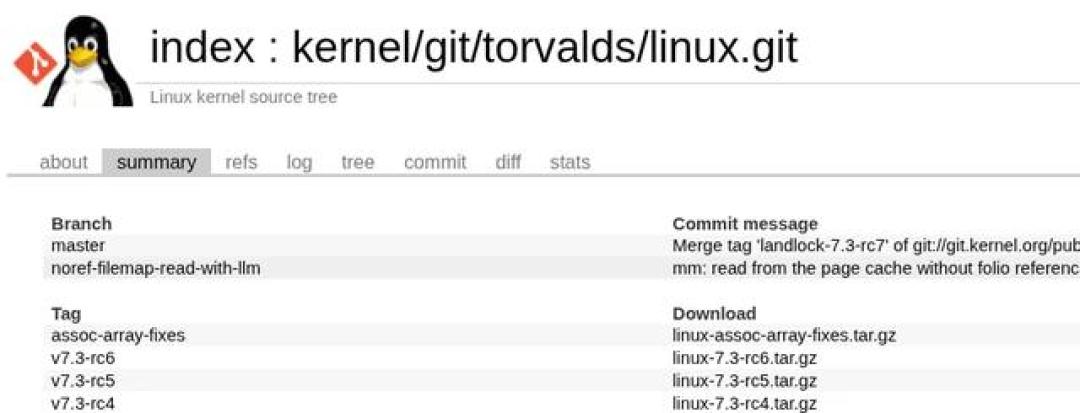This screenshot has width=1080, height=413.
Task: Show the stats tab
Action: coord(570,162)
